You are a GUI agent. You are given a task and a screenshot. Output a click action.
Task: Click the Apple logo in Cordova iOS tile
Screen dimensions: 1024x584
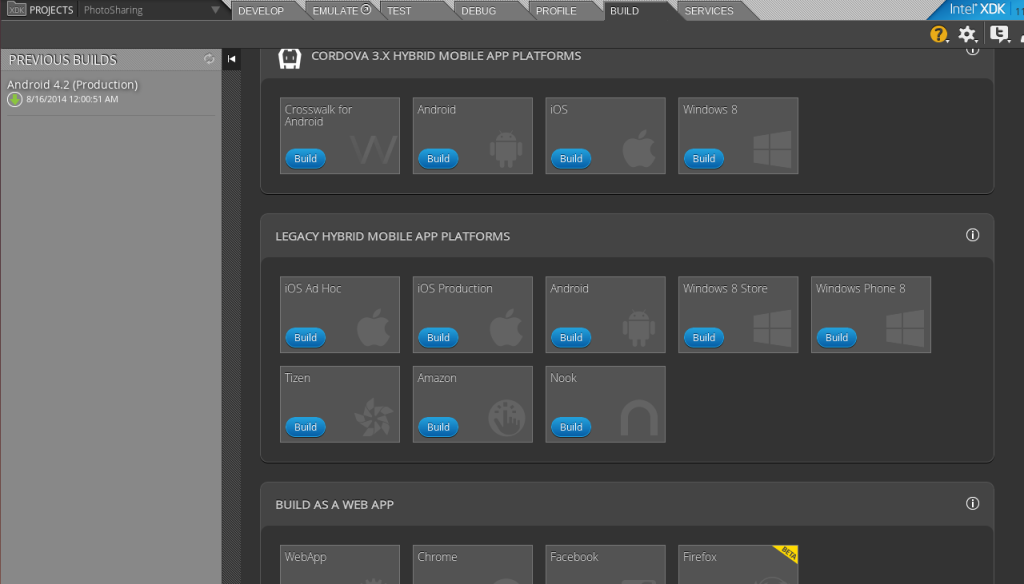639,148
